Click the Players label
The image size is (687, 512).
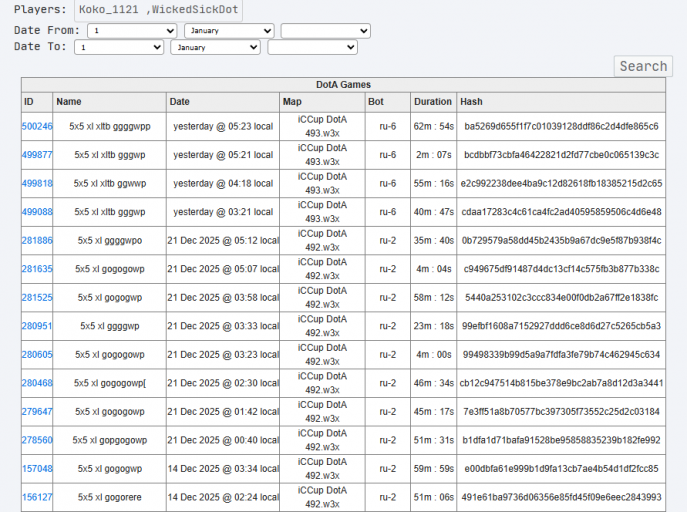40,9
